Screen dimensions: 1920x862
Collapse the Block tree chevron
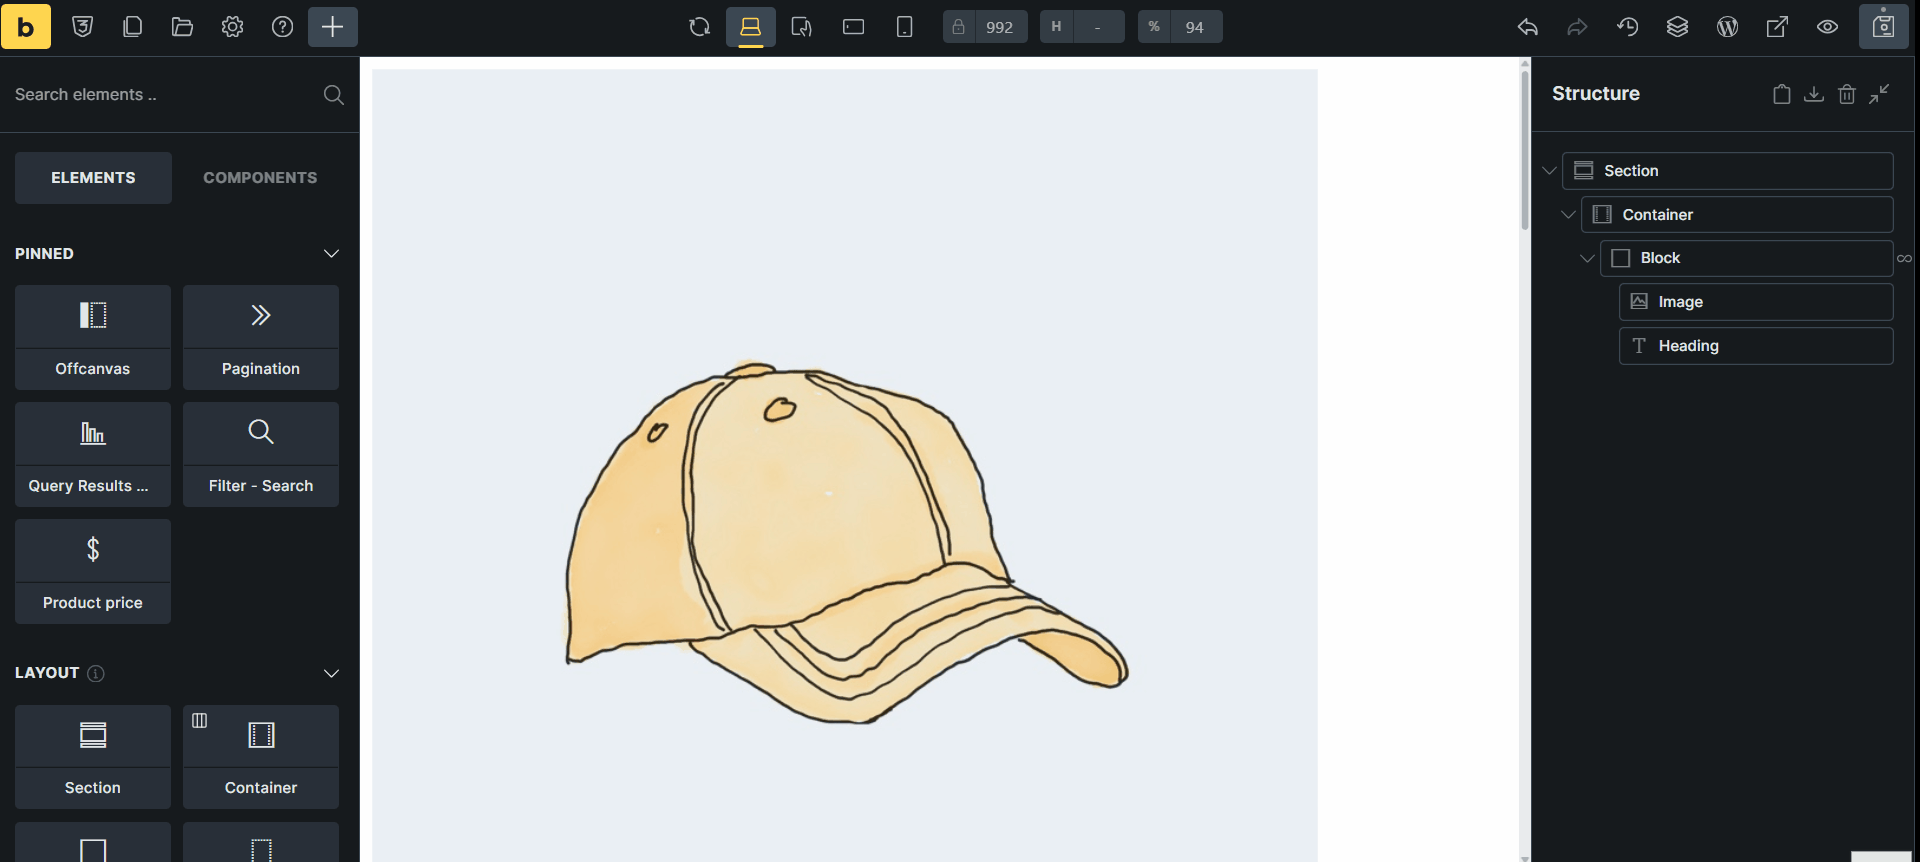tap(1587, 258)
